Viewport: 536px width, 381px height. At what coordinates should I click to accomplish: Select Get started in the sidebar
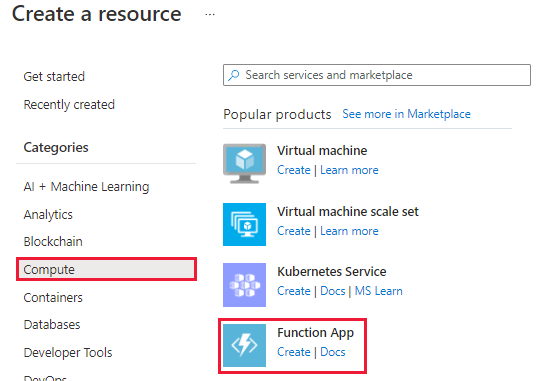[54, 77]
